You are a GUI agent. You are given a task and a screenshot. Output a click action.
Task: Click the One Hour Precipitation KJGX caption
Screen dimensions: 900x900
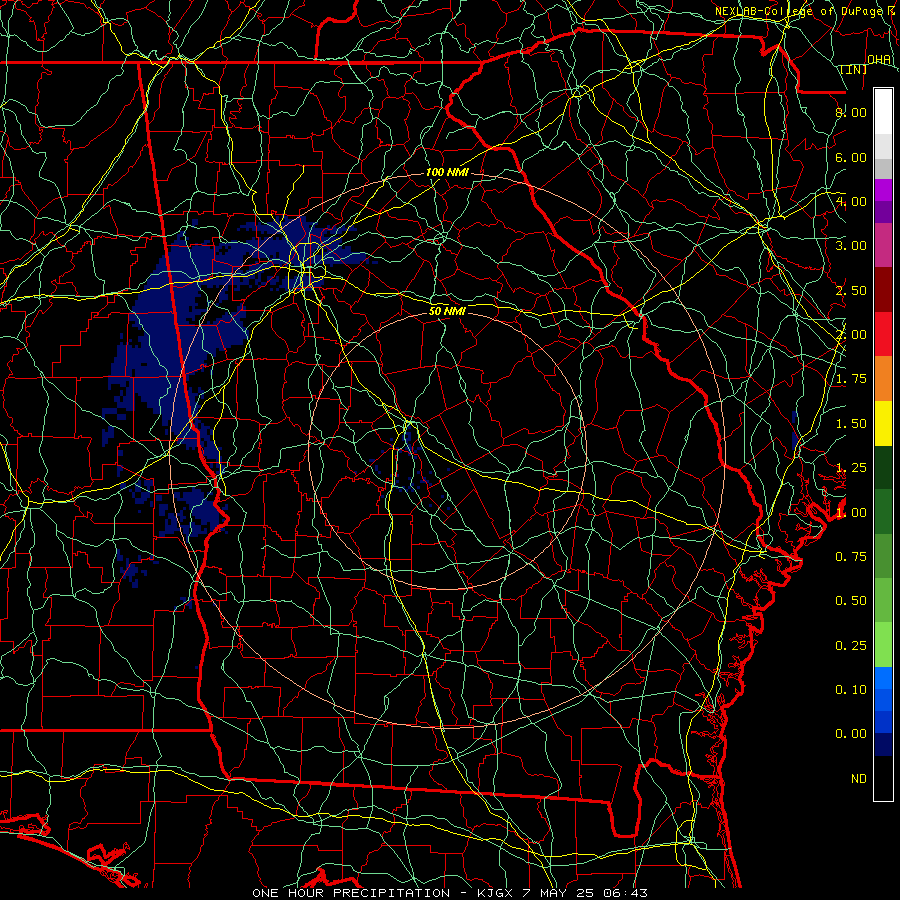(x=450, y=893)
